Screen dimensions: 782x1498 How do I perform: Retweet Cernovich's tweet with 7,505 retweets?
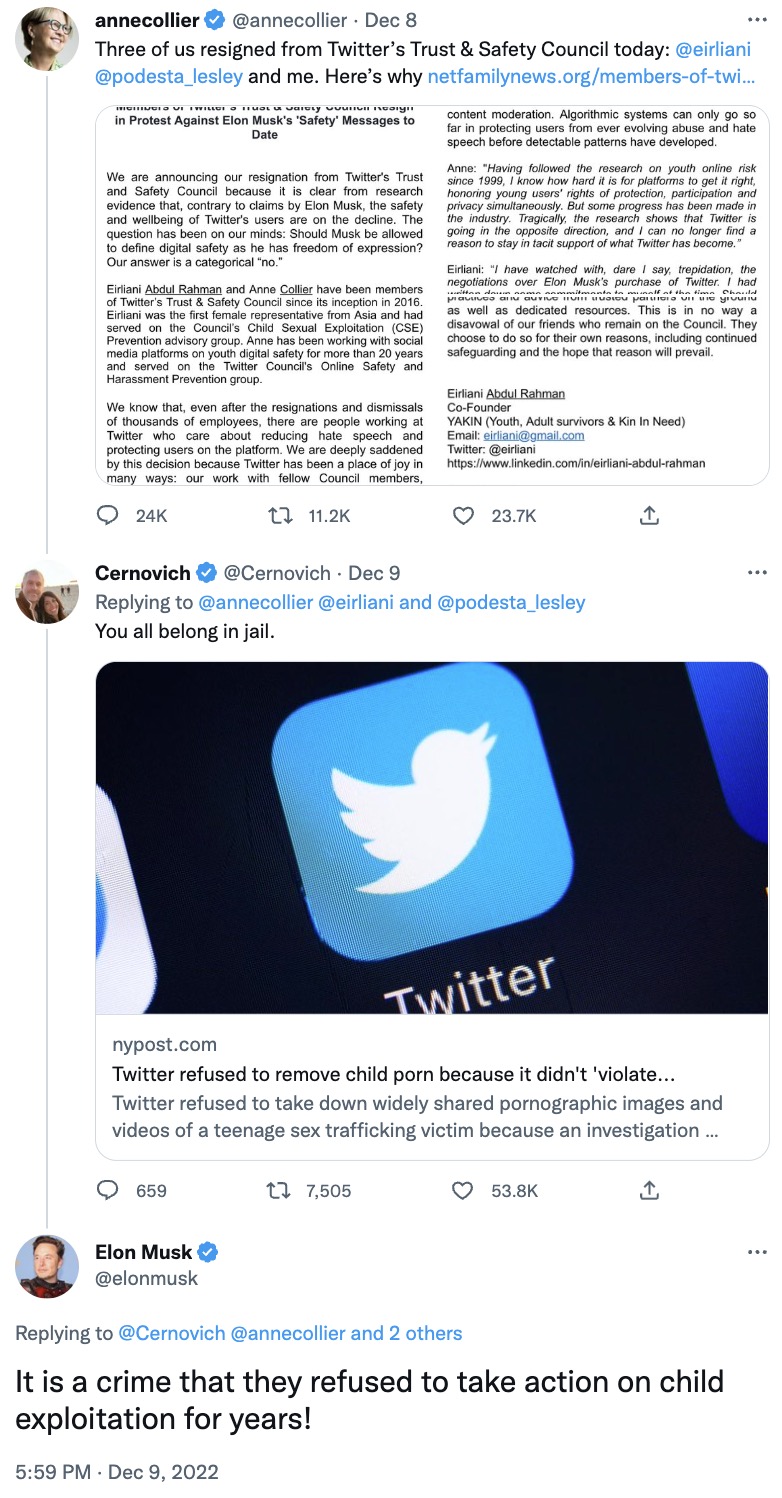282,1190
